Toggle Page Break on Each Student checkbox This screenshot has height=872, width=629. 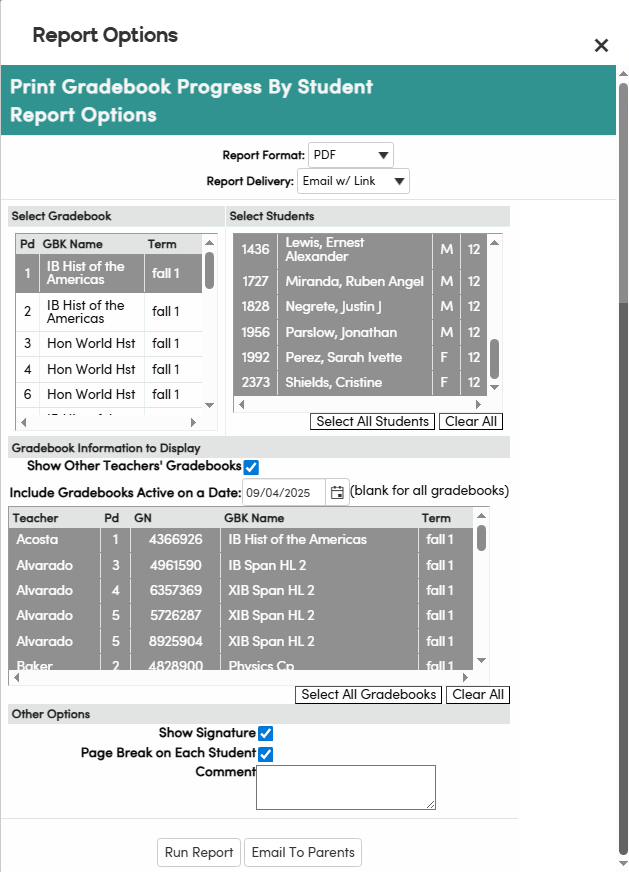266,754
